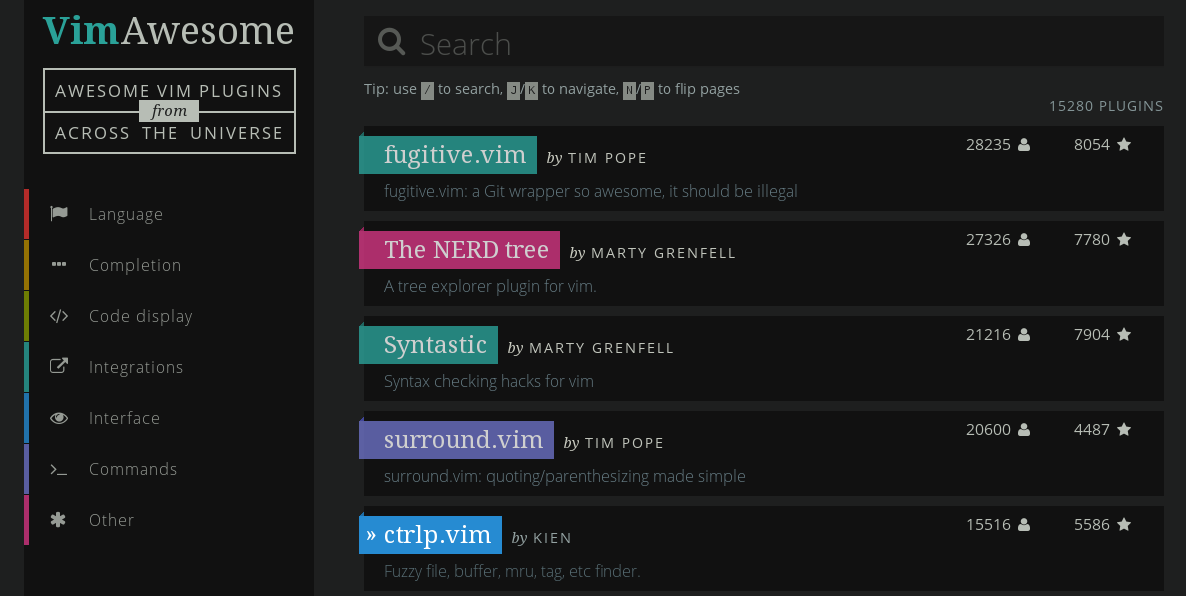This screenshot has width=1186, height=596.
Task: Click the 'P' key hint in the tip
Action: coord(647,90)
